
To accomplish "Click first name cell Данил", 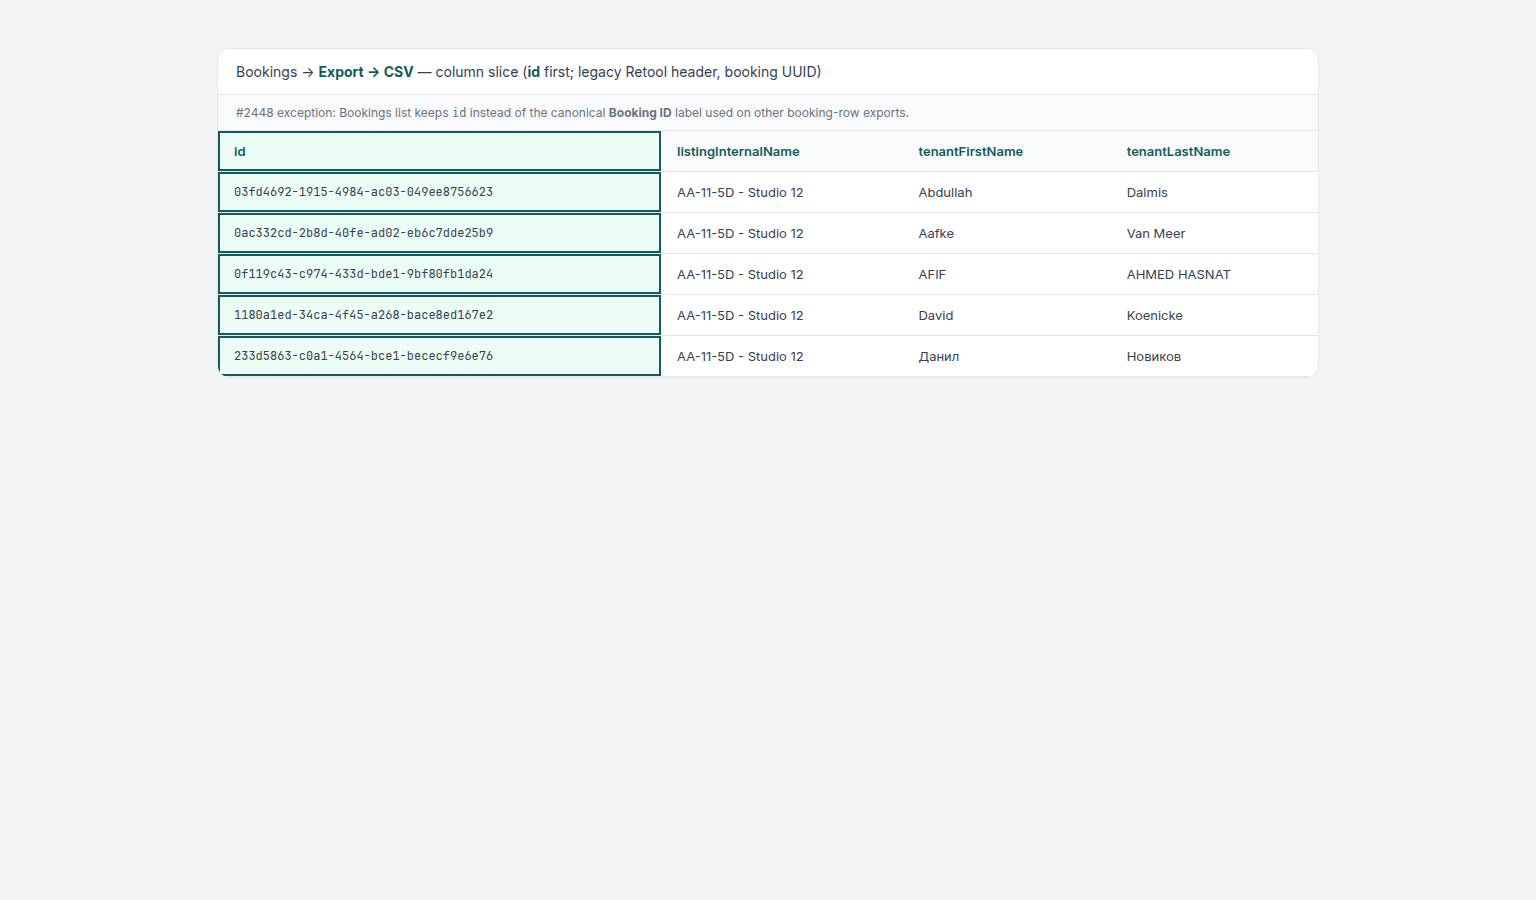I will (x=1006, y=356).
